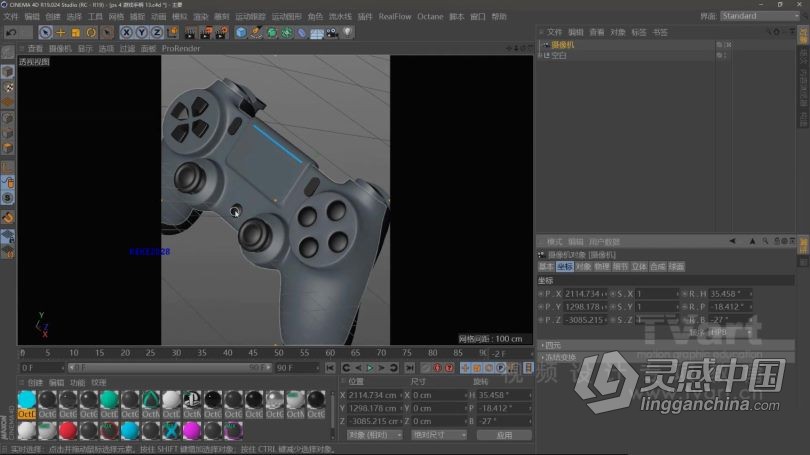810x455 pixels.
Task: Go back with the attribute manager left arrow
Action: (x=732, y=241)
